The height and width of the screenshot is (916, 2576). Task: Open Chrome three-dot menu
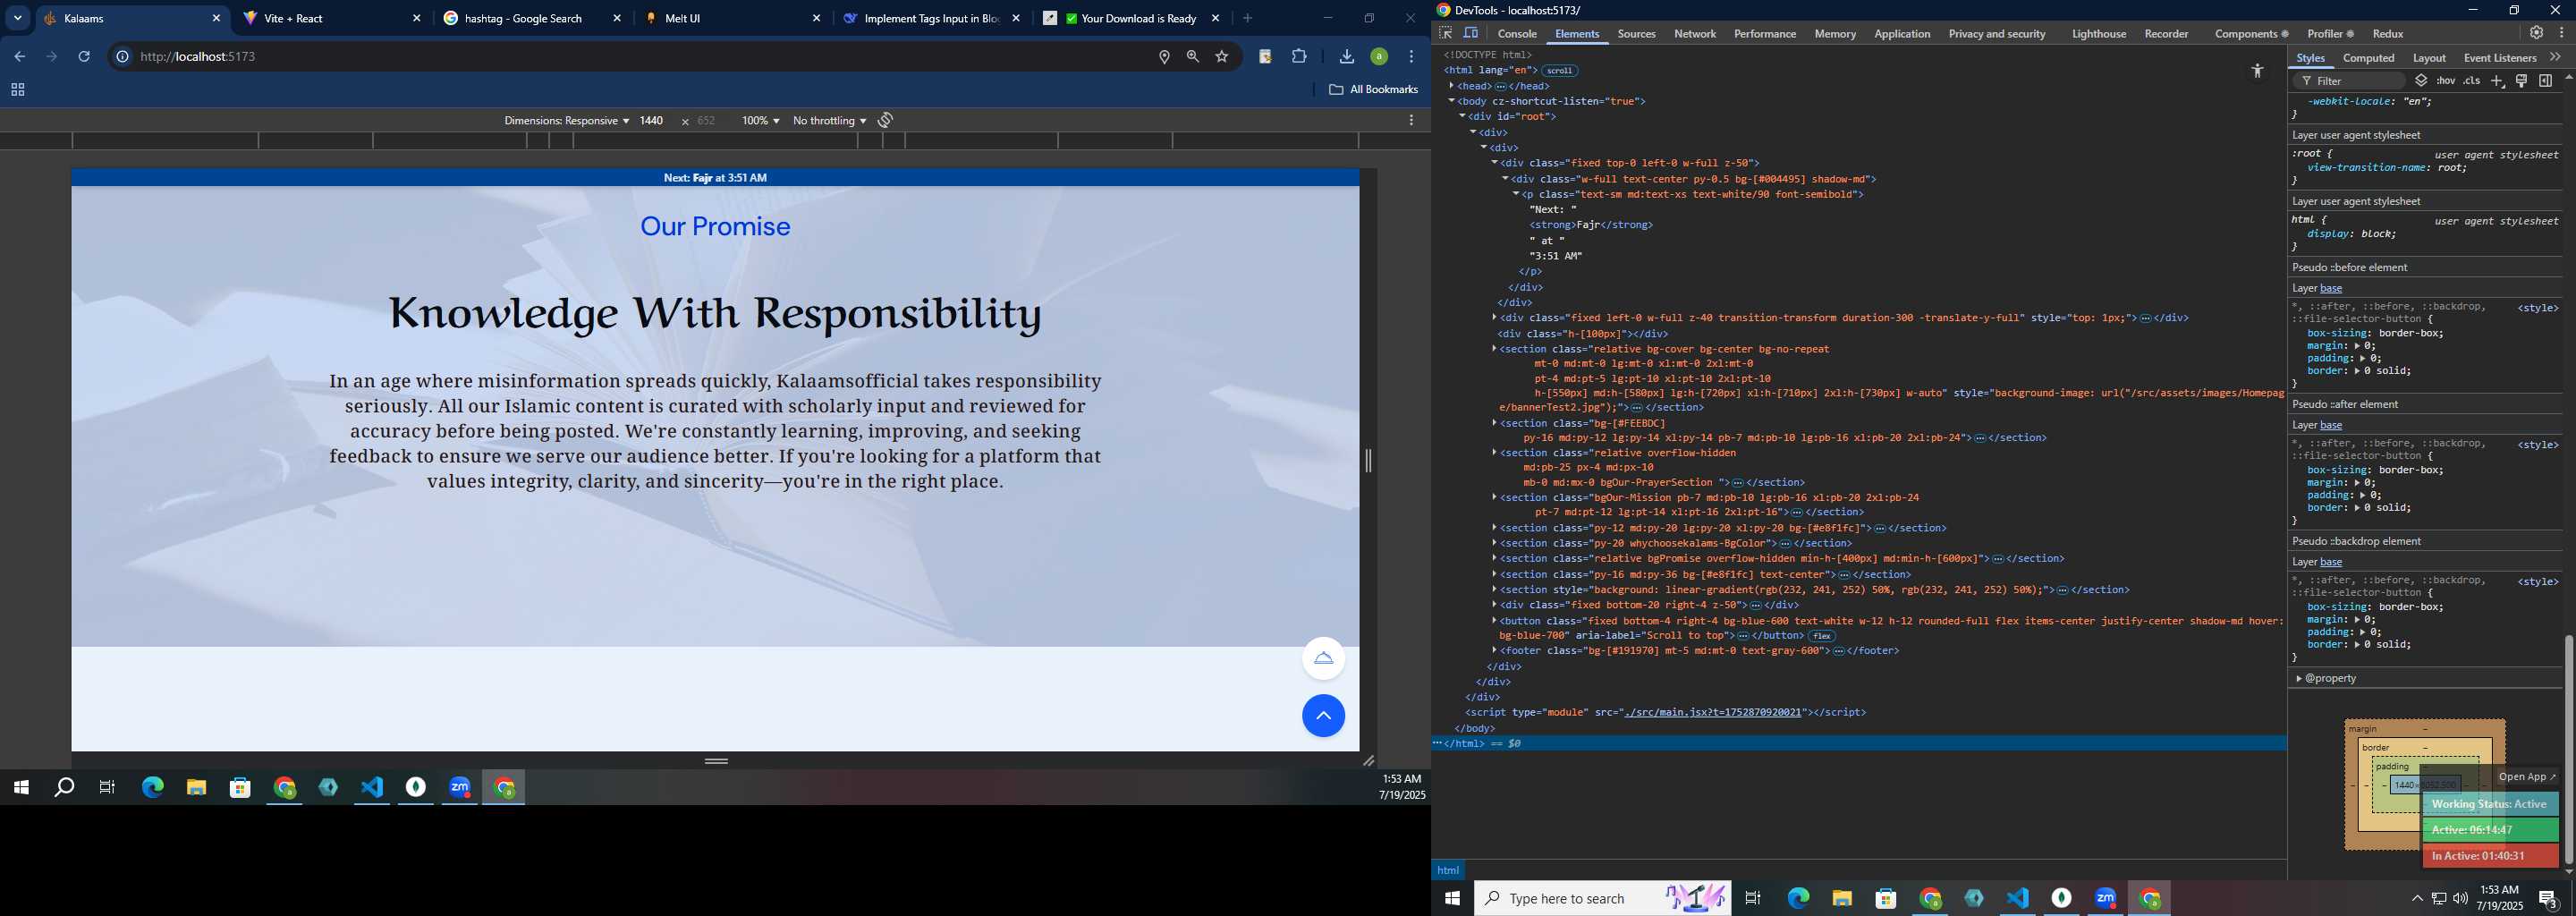pyautogui.click(x=1411, y=57)
